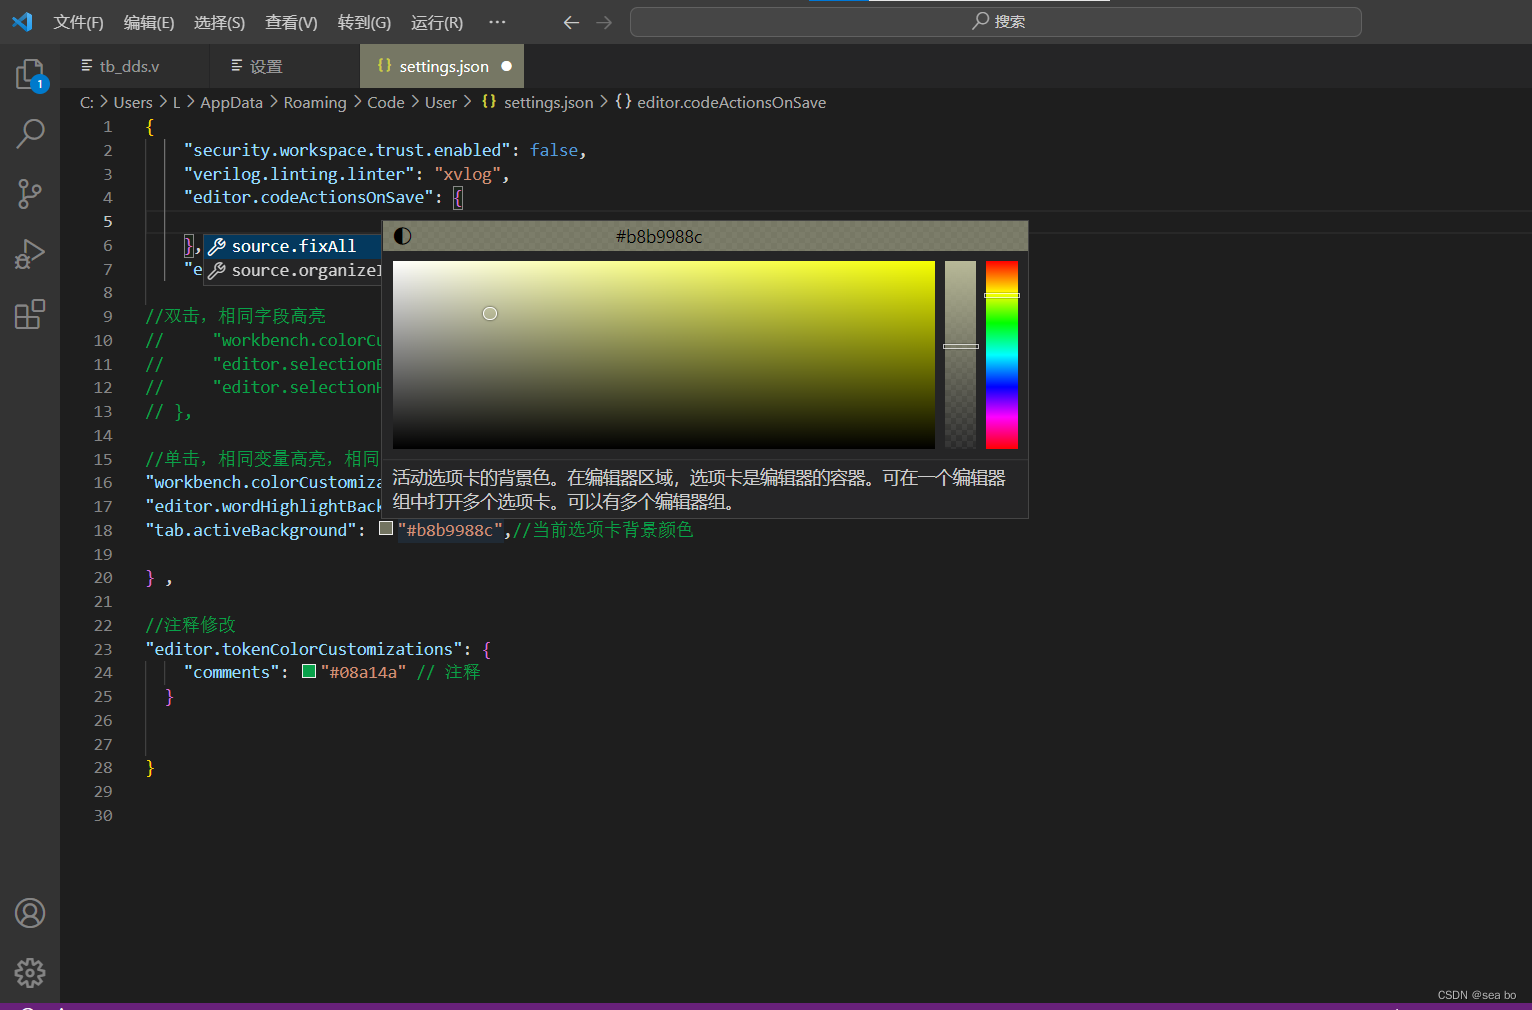Click breadcrumb segment User
The image size is (1532, 1010).
pos(441,102)
